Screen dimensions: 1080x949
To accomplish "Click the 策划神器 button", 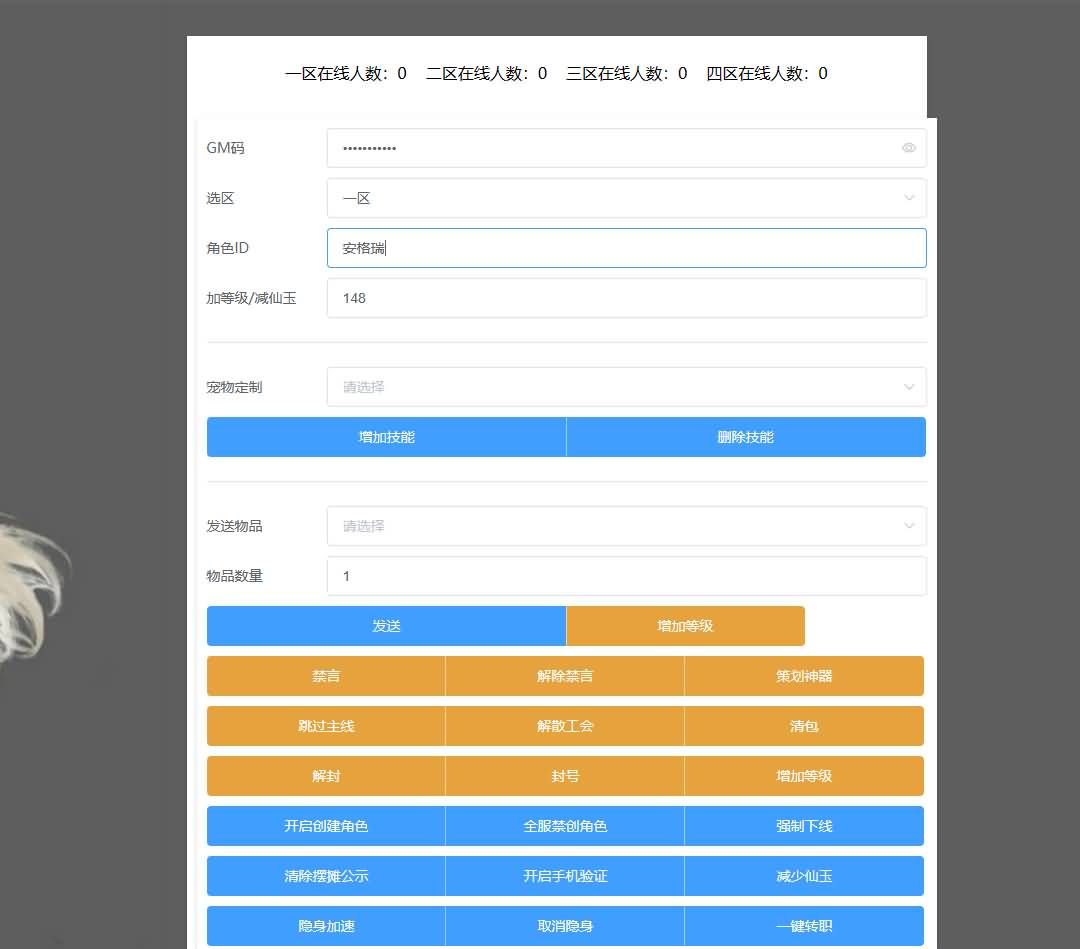I will [804, 676].
